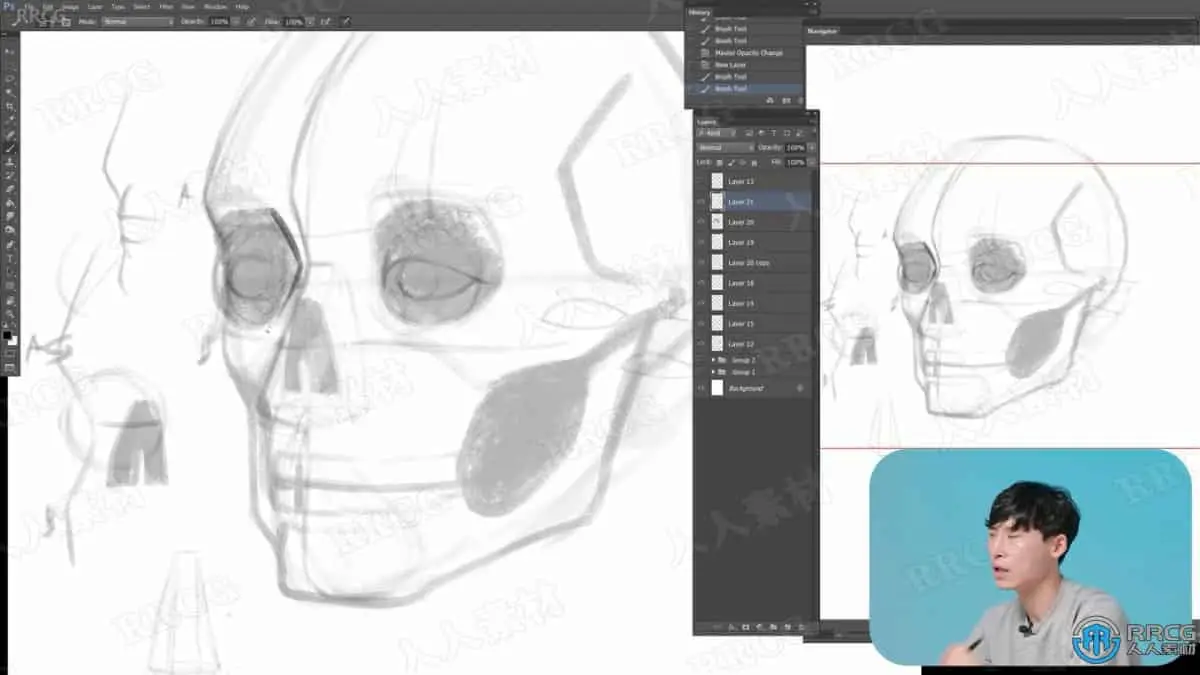Select the Pen tool
This screenshot has width=1200, height=675.
(11, 243)
